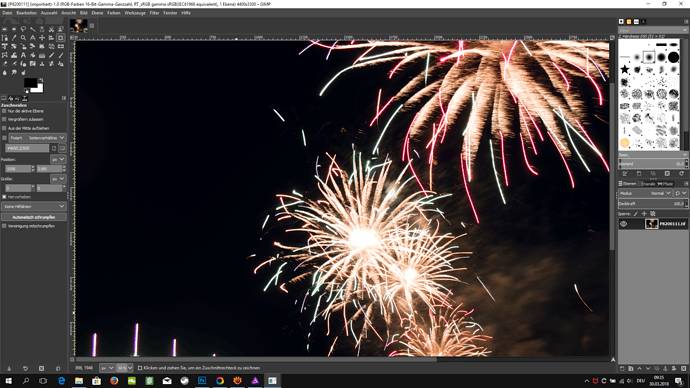Enable 'Vereinigung mitschrumpfen' checkbox
The image size is (690, 388).
click(4, 226)
